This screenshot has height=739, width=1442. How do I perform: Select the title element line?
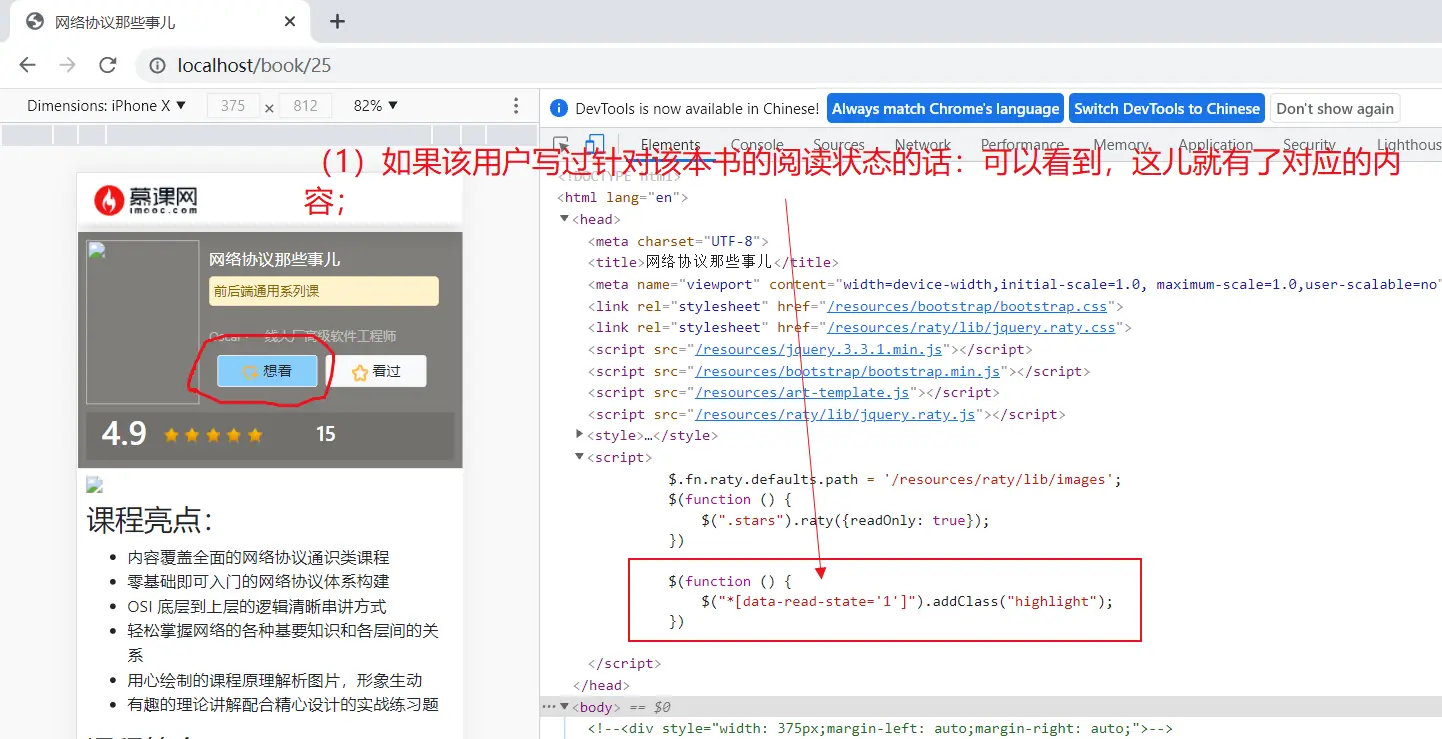[713, 262]
